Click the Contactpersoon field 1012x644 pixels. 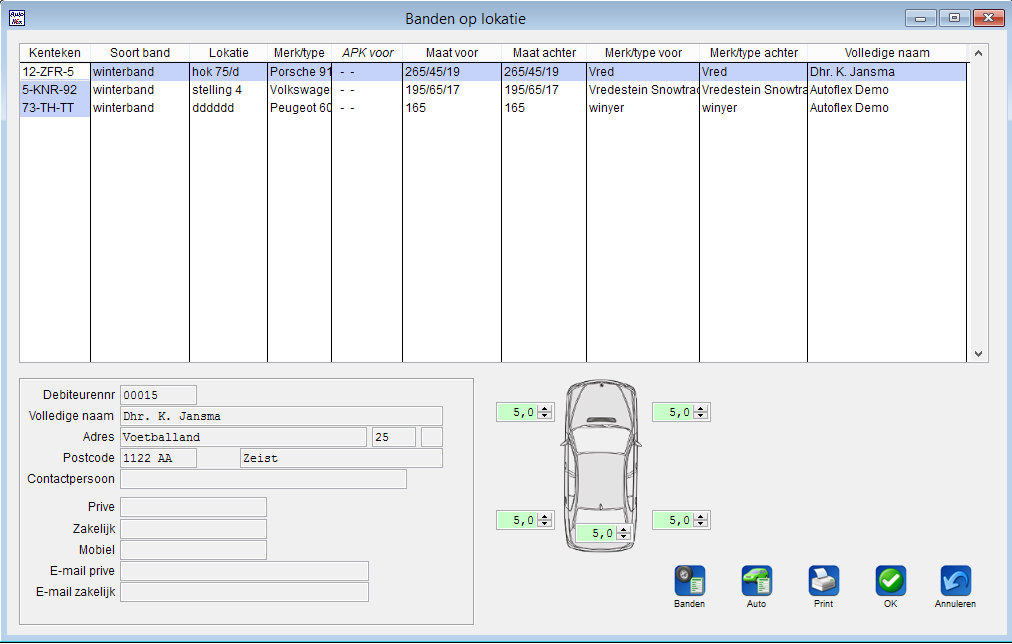point(263,479)
